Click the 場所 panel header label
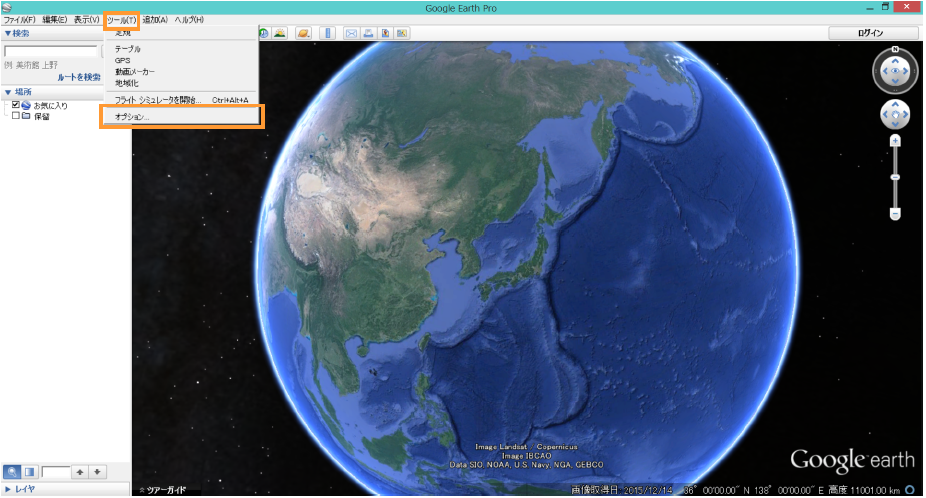The width and height of the screenshot is (926, 498). pos(23,92)
